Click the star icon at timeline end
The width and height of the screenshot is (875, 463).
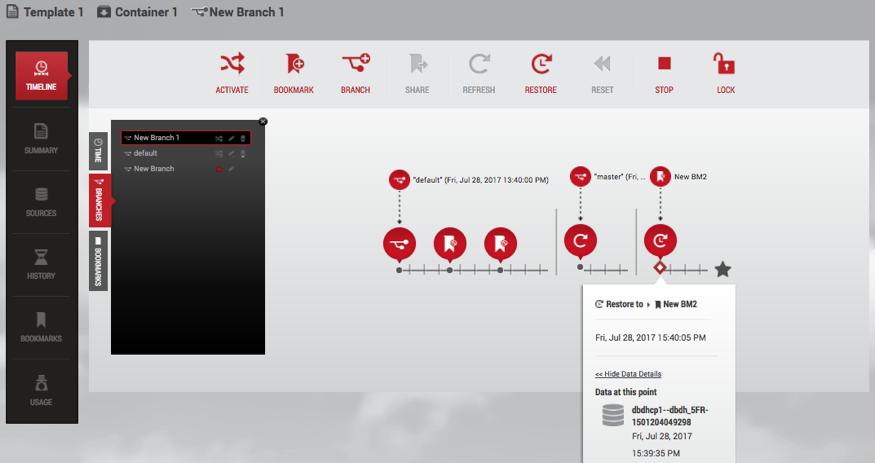(723, 269)
